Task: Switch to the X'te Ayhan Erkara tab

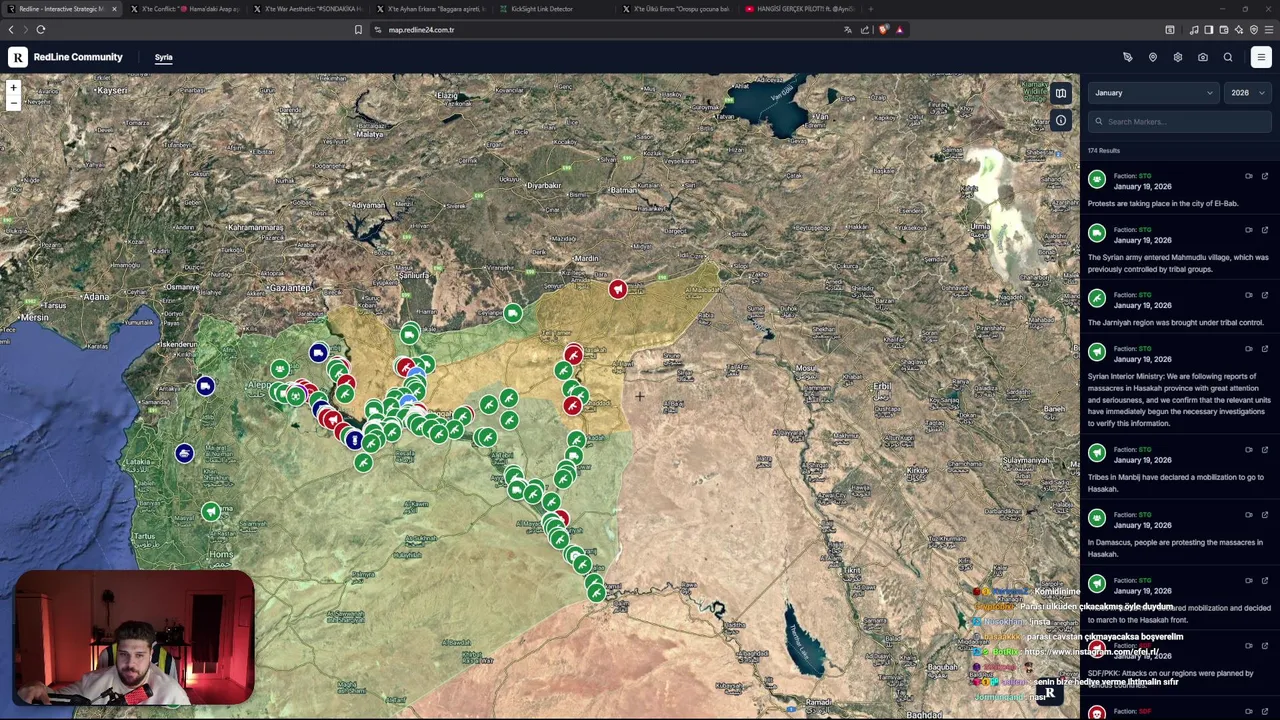Action: click(430, 9)
